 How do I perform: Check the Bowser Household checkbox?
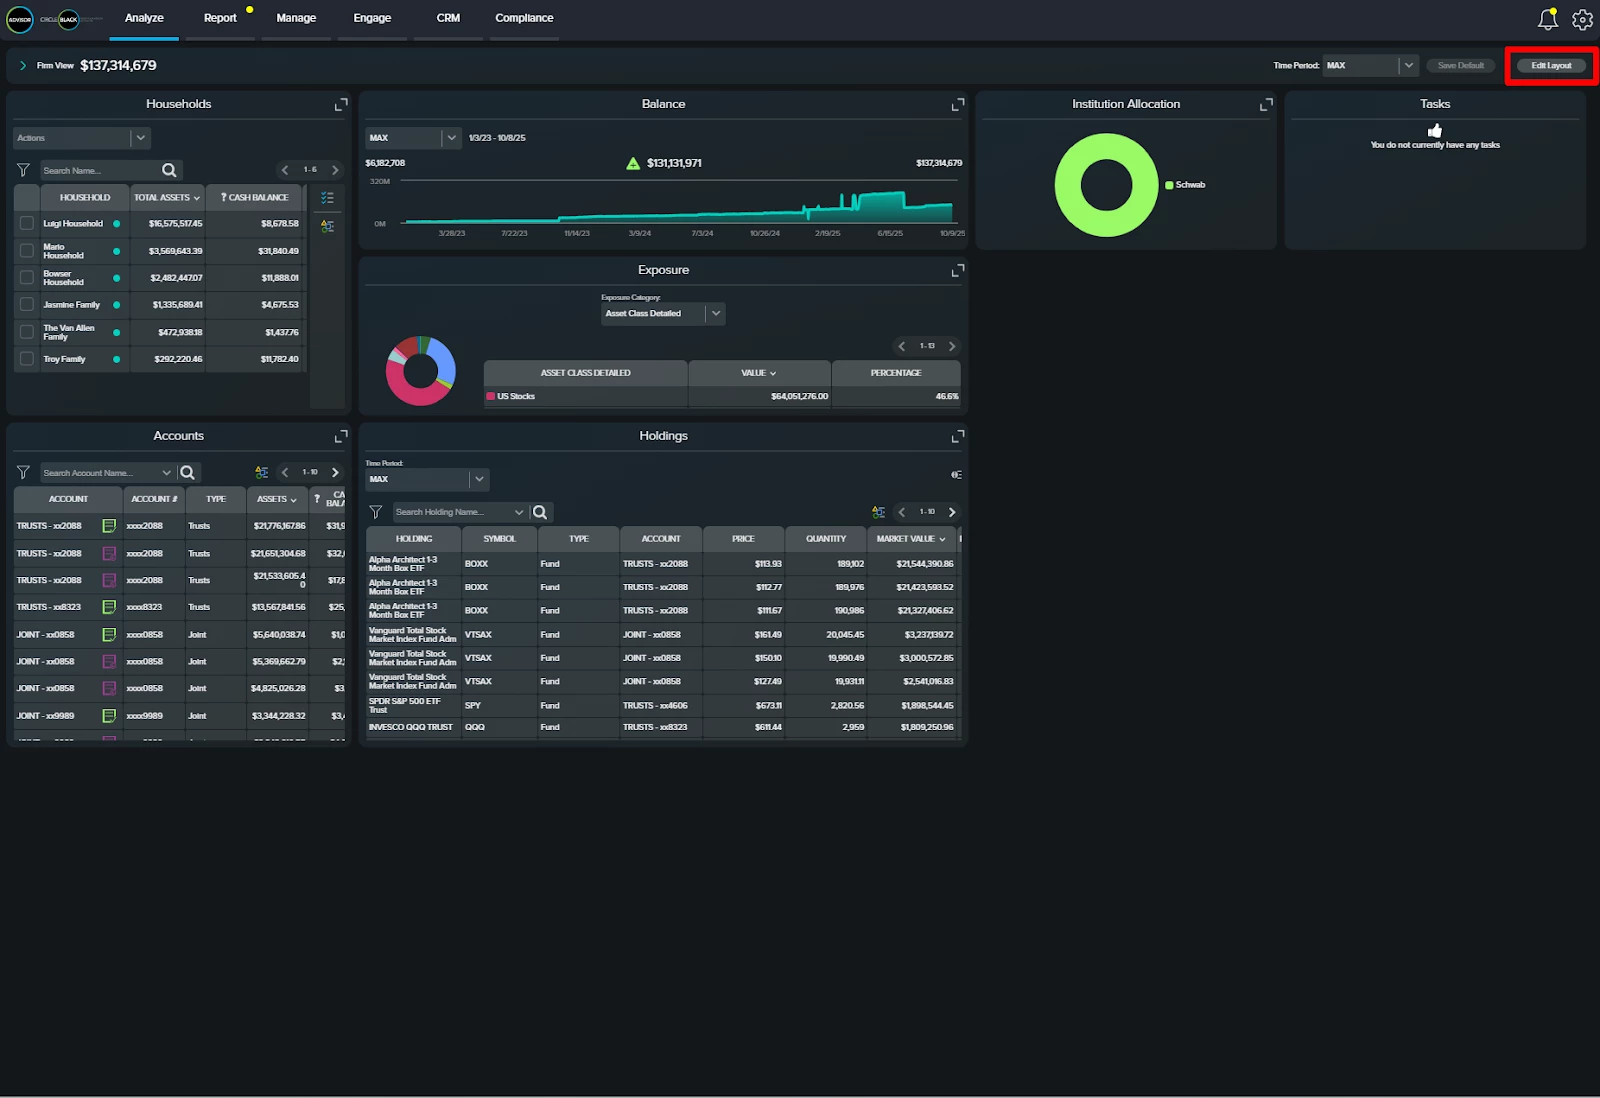point(27,278)
